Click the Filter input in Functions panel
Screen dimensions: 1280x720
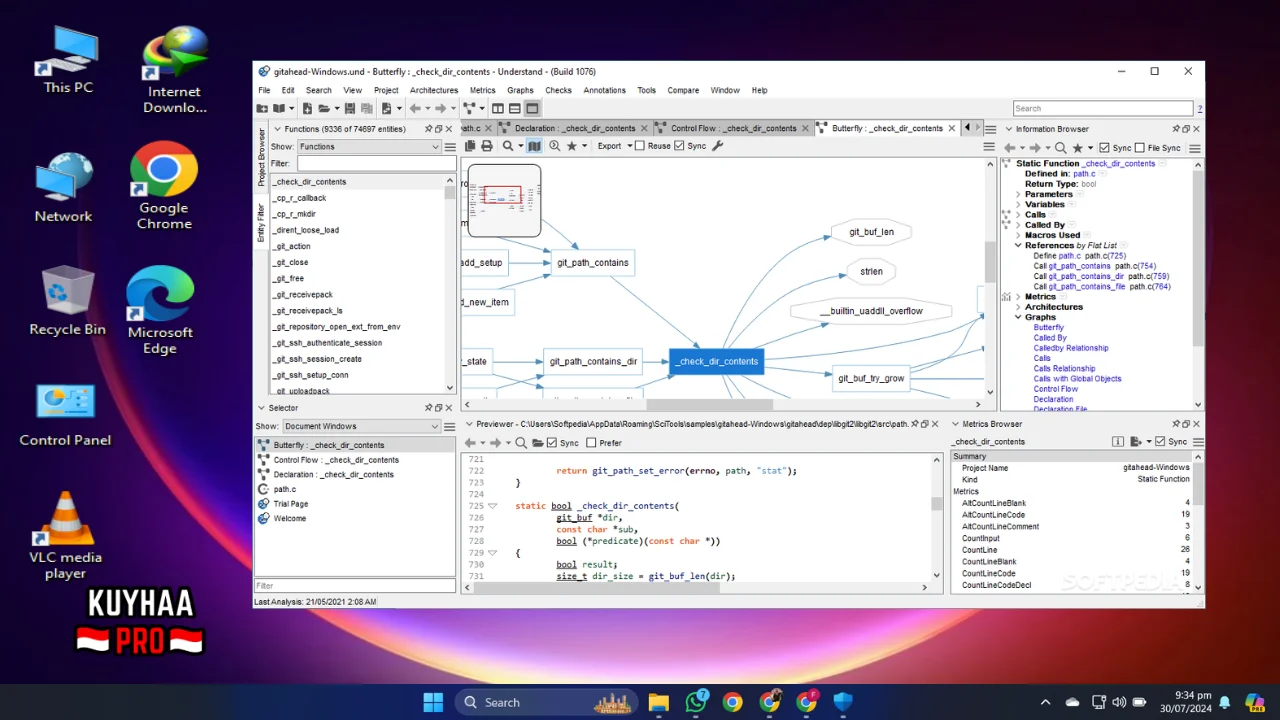tap(375, 163)
